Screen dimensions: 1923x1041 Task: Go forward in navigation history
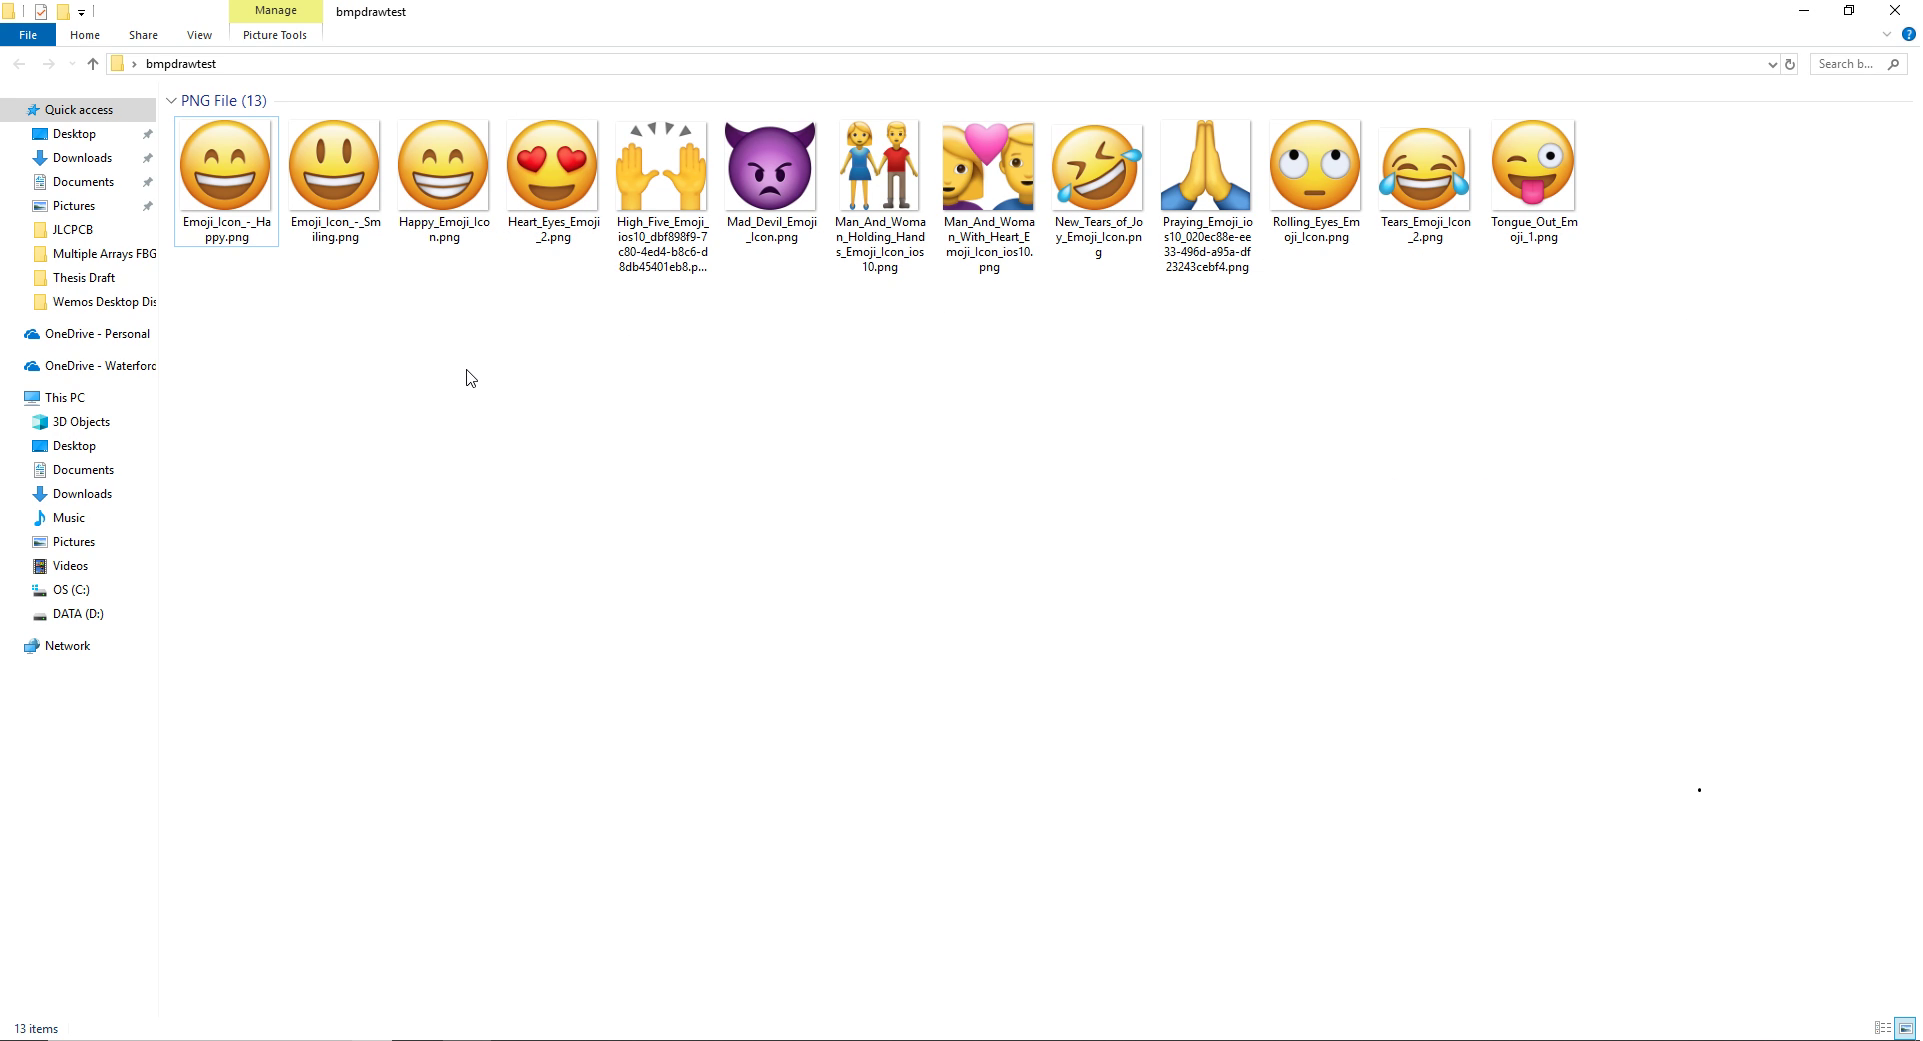(48, 64)
